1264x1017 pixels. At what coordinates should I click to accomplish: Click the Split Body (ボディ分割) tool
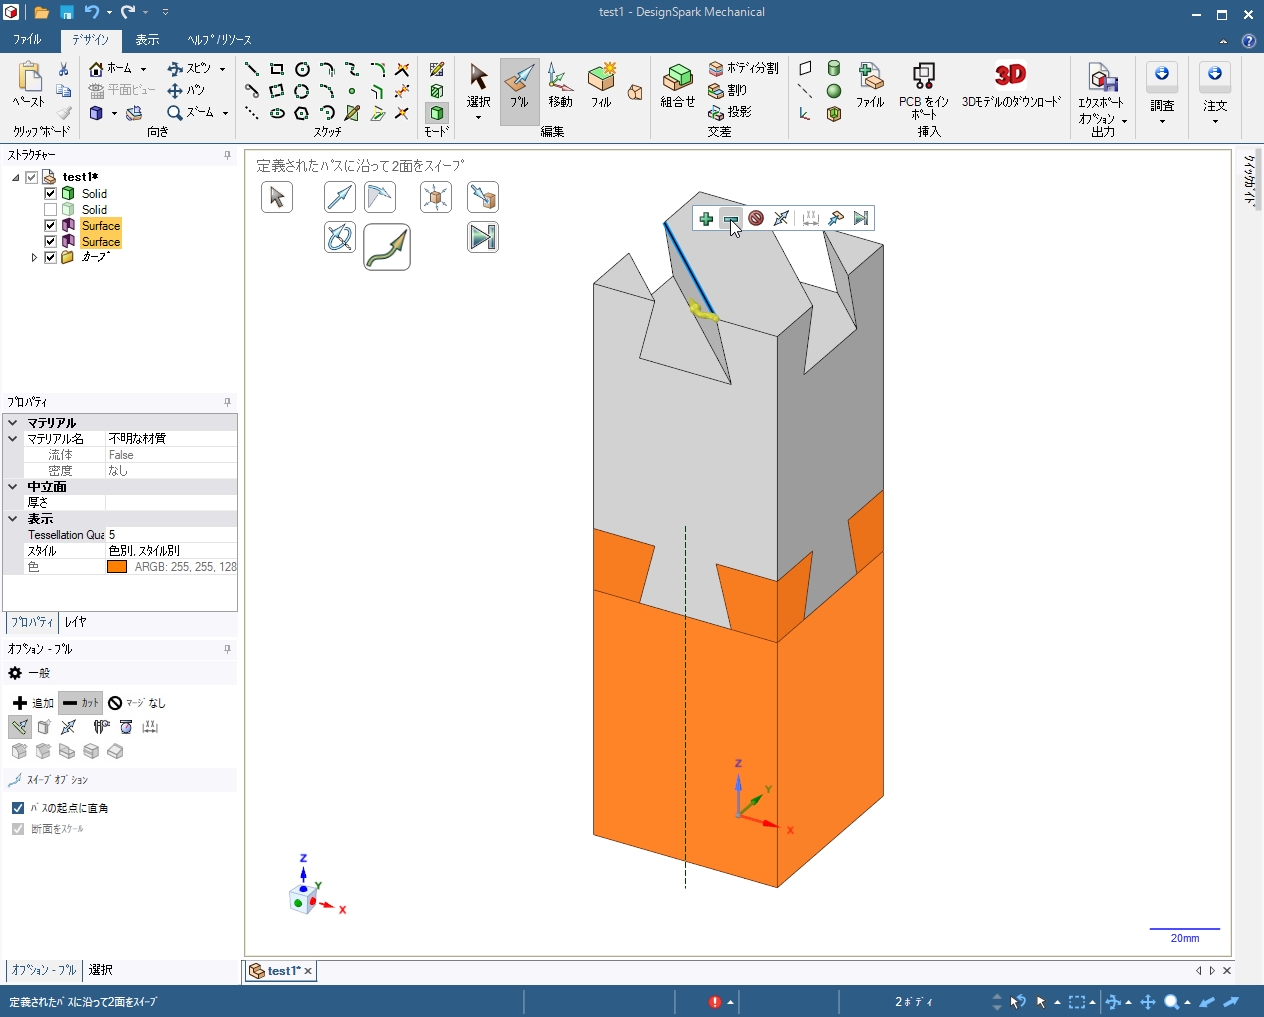click(743, 68)
